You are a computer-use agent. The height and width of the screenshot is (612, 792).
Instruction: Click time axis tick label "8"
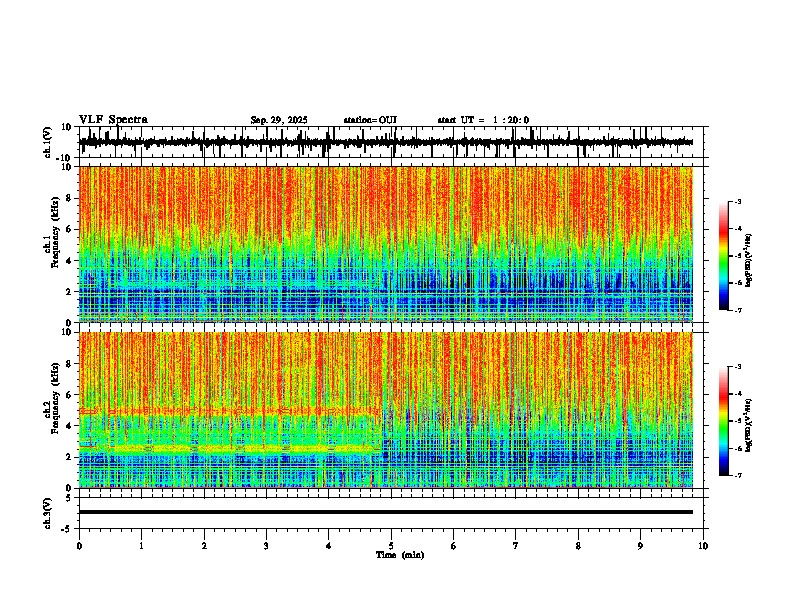(578, 546)
